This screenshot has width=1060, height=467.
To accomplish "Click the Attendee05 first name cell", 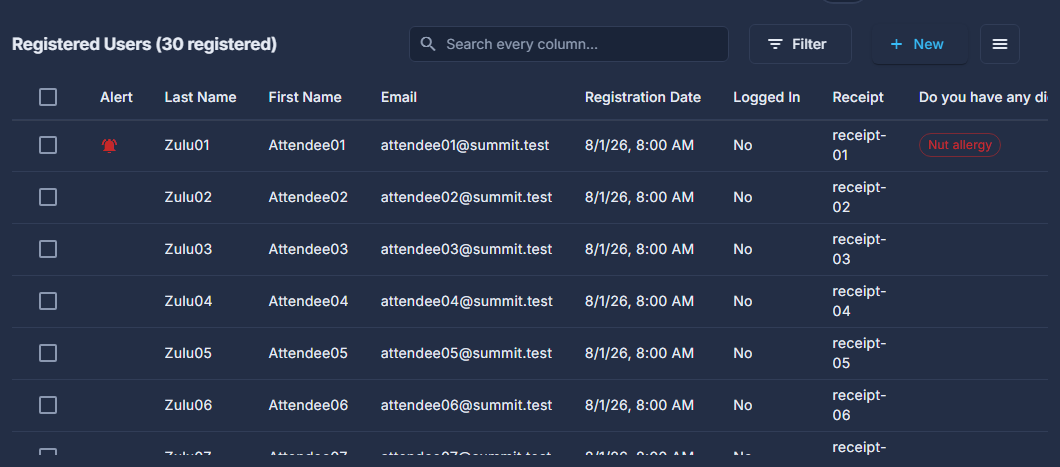I will click(308, 353).
